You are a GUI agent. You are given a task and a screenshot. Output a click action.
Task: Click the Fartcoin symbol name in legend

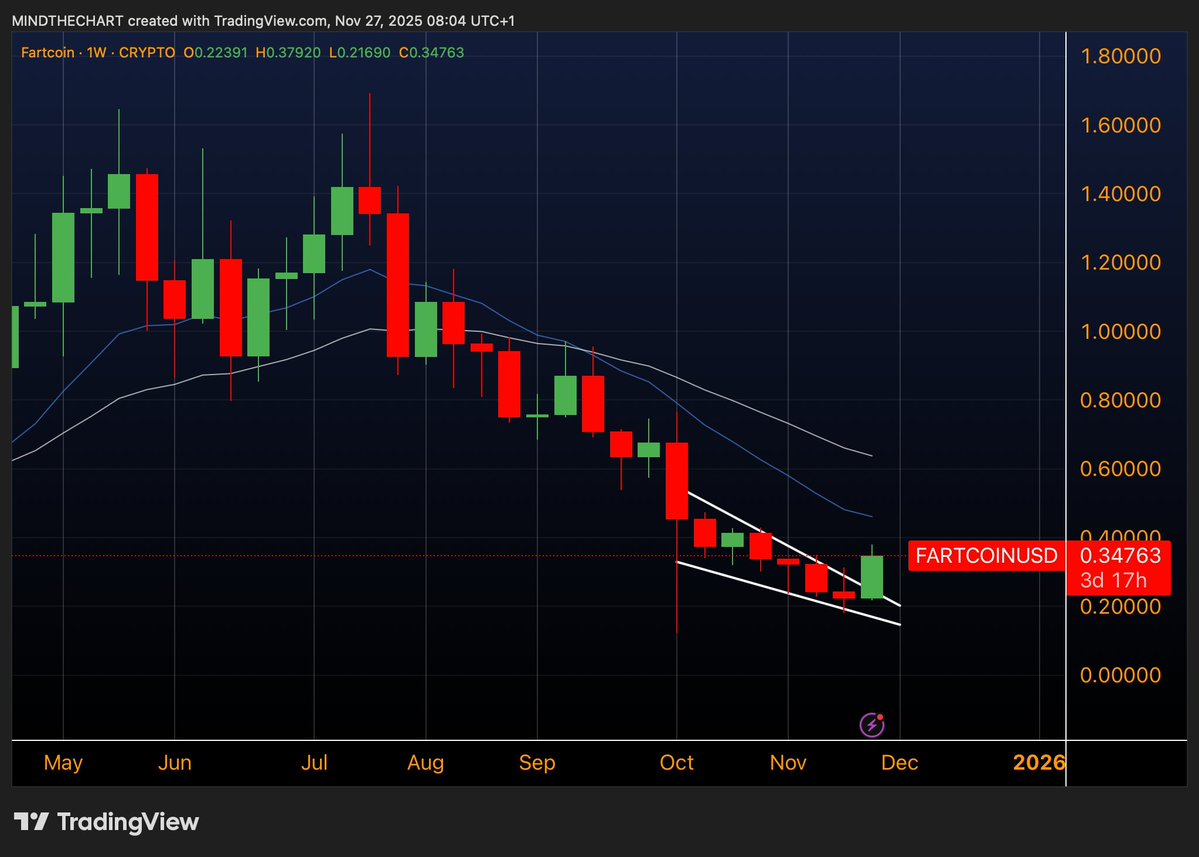point(47,53)
